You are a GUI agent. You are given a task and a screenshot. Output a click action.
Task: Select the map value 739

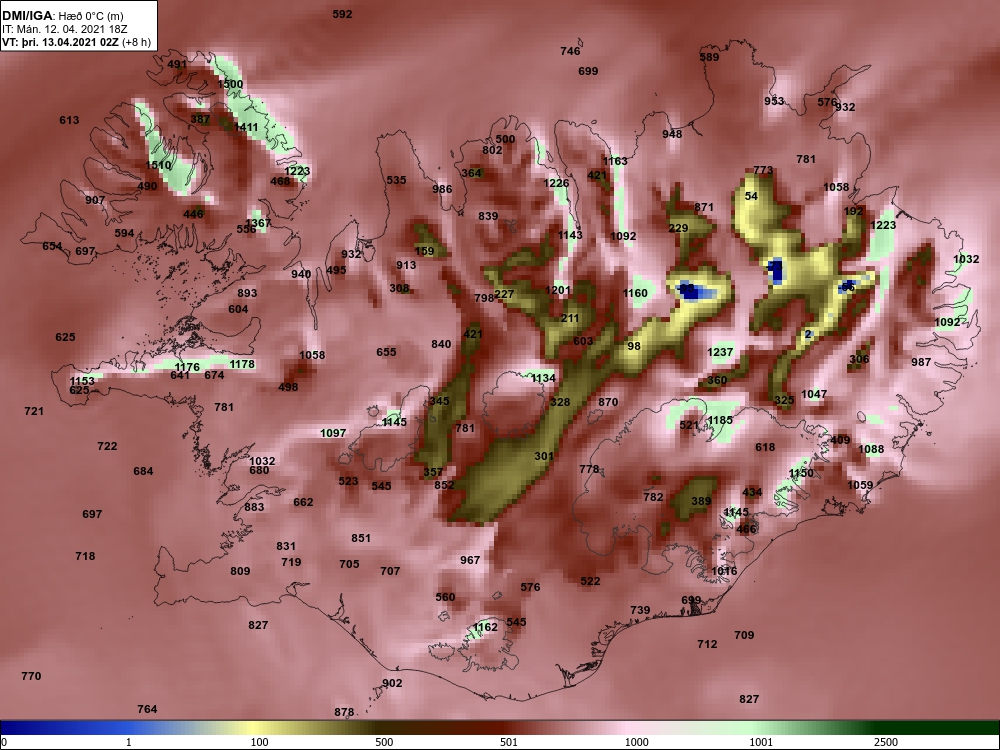(x=640, y=610)
